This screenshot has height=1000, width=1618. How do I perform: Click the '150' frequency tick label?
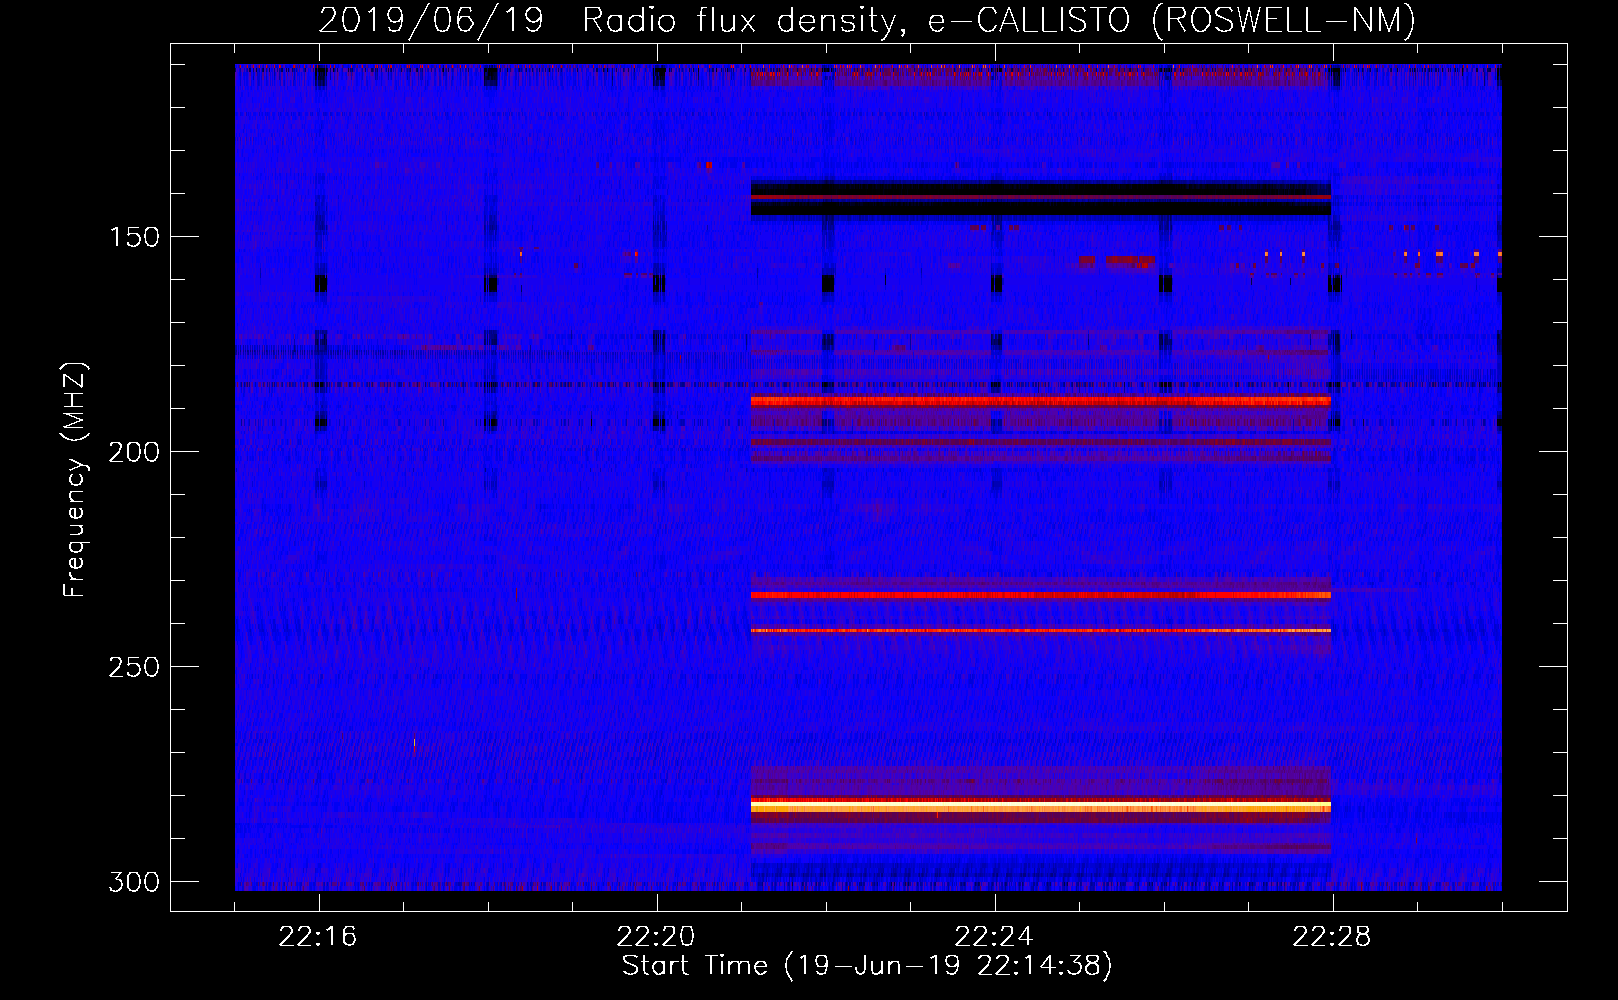[x=134, y=237]
